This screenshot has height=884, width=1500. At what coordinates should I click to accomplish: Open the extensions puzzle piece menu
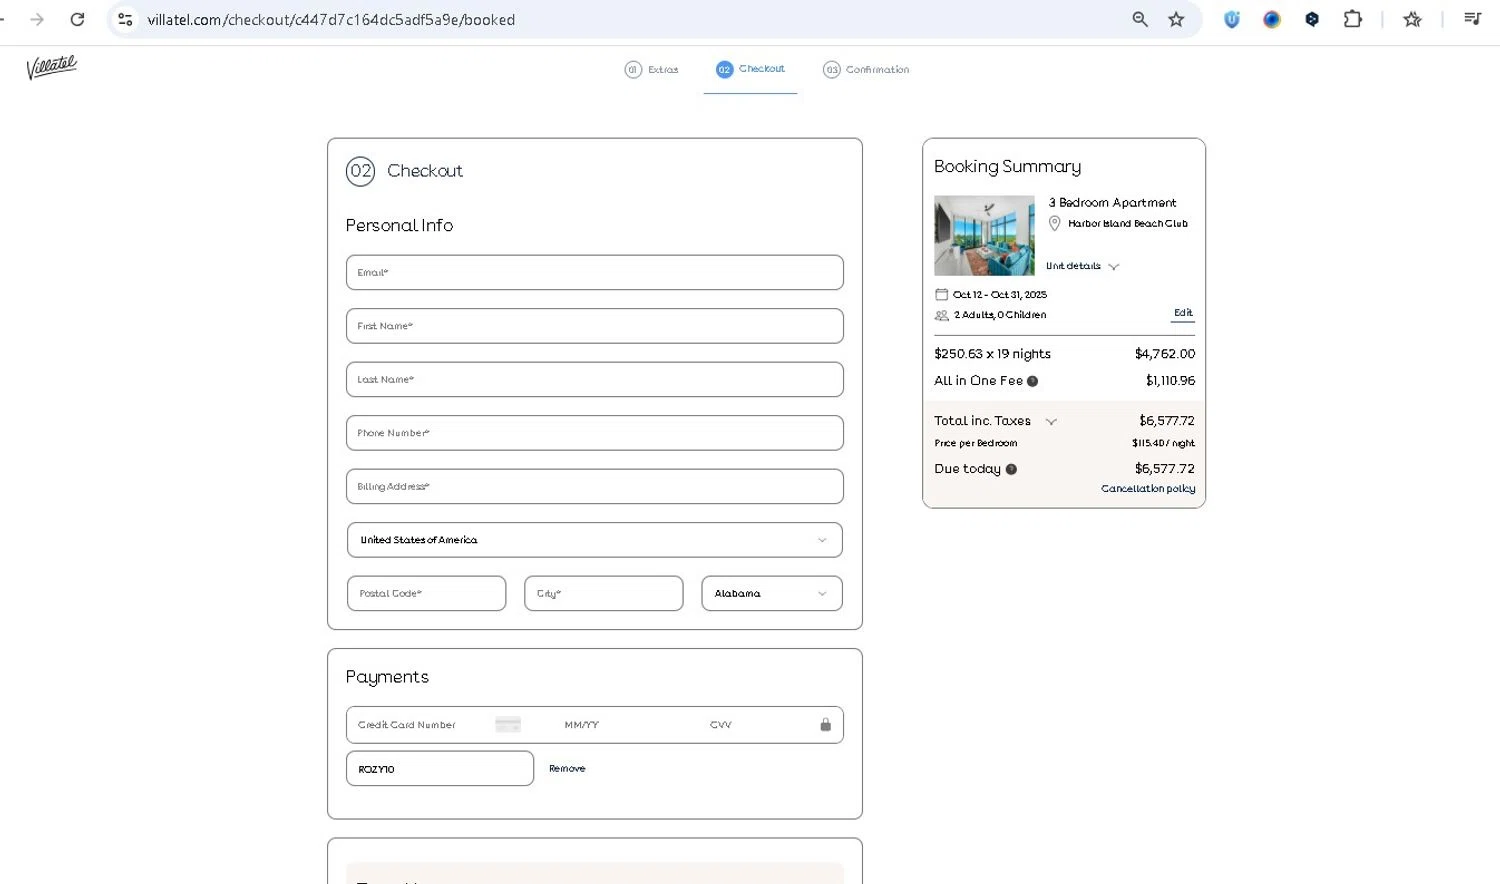tap(1353, 19)
